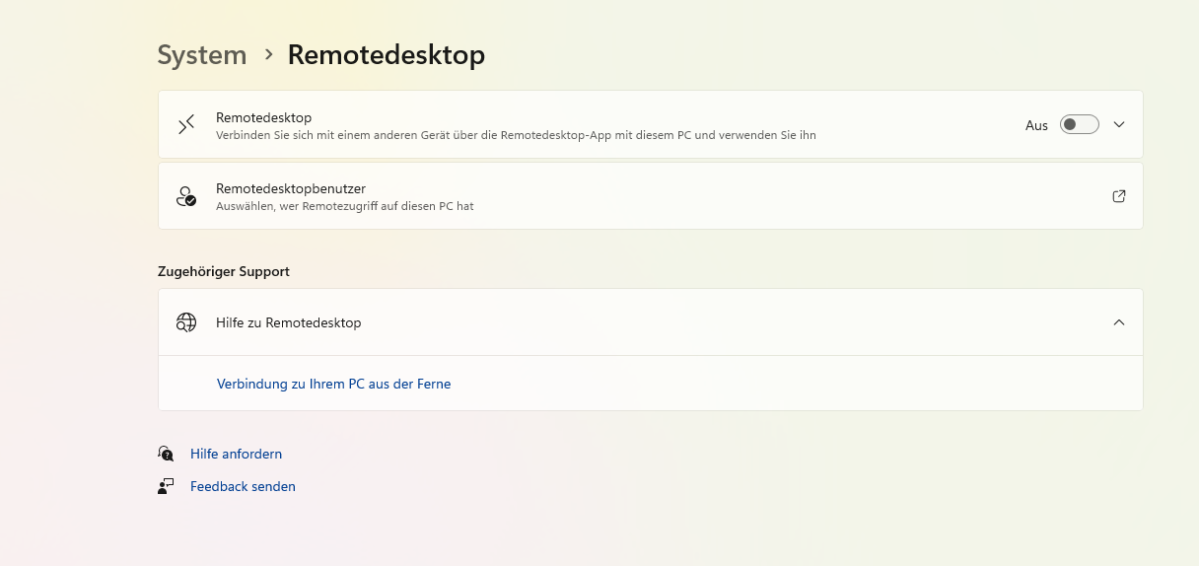Image resolution: width=1199 pixels, height=566 pixels.
Task: Click the Remotedesktop page title in breadcrumb
Action: click(x=386, y=55)
